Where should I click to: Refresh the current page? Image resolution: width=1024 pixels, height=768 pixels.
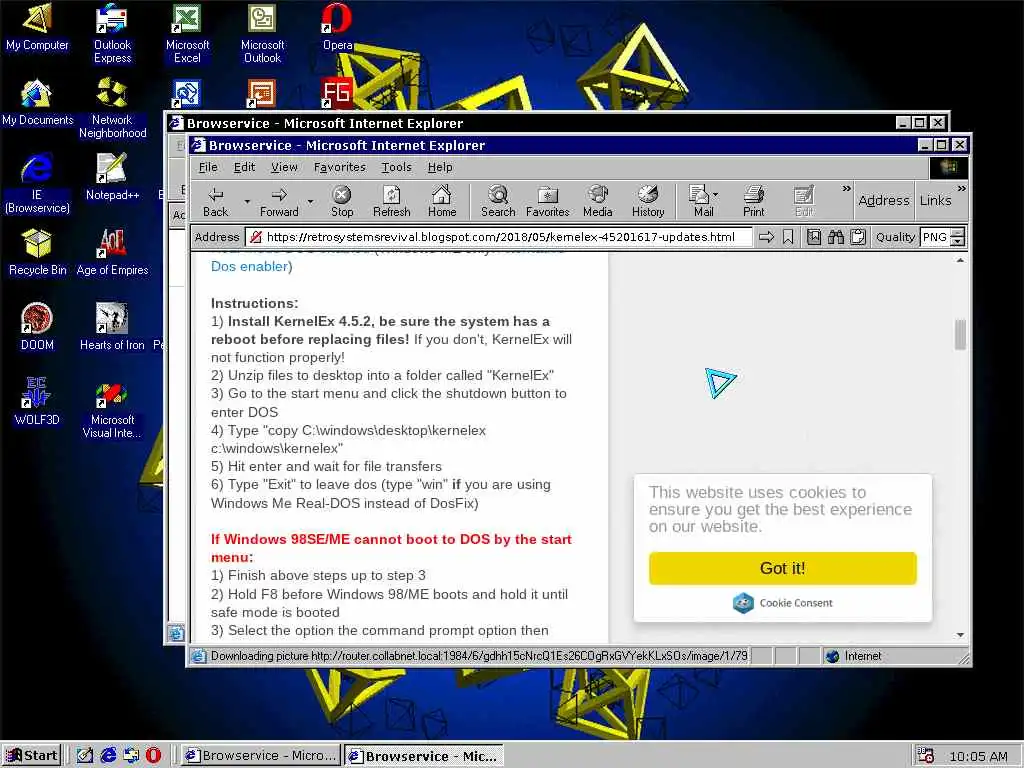click(391, 200)
